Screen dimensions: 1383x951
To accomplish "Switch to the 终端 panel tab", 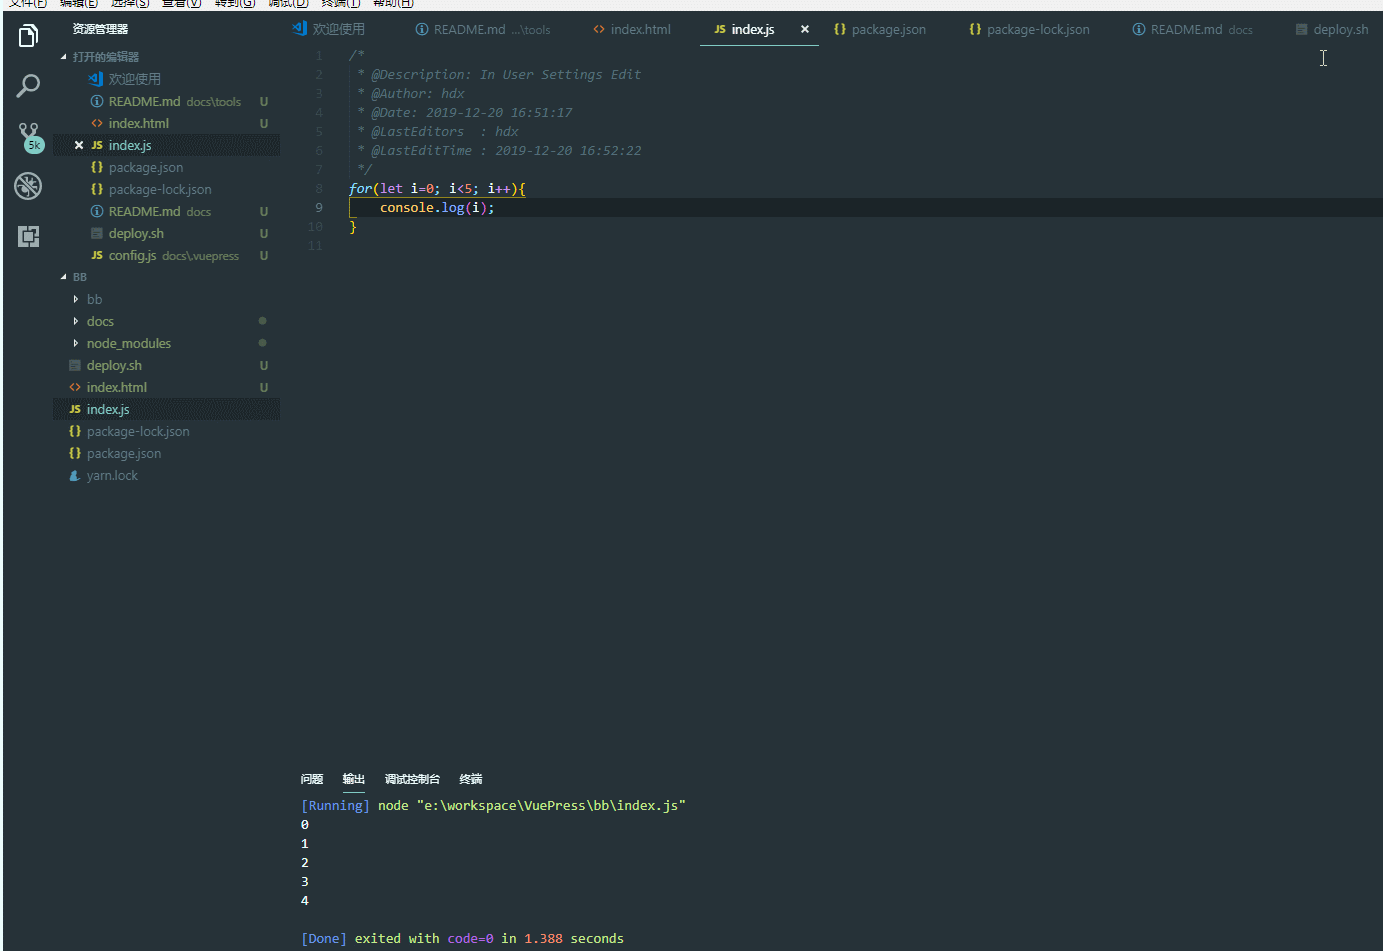I will pyautogui.click(x=471, y=779).
